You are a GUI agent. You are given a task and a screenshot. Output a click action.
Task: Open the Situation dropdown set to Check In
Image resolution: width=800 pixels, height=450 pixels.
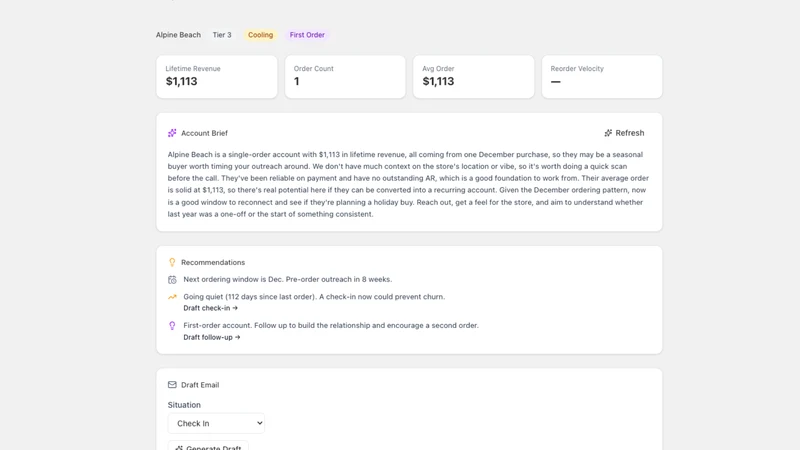click(216, 423)
